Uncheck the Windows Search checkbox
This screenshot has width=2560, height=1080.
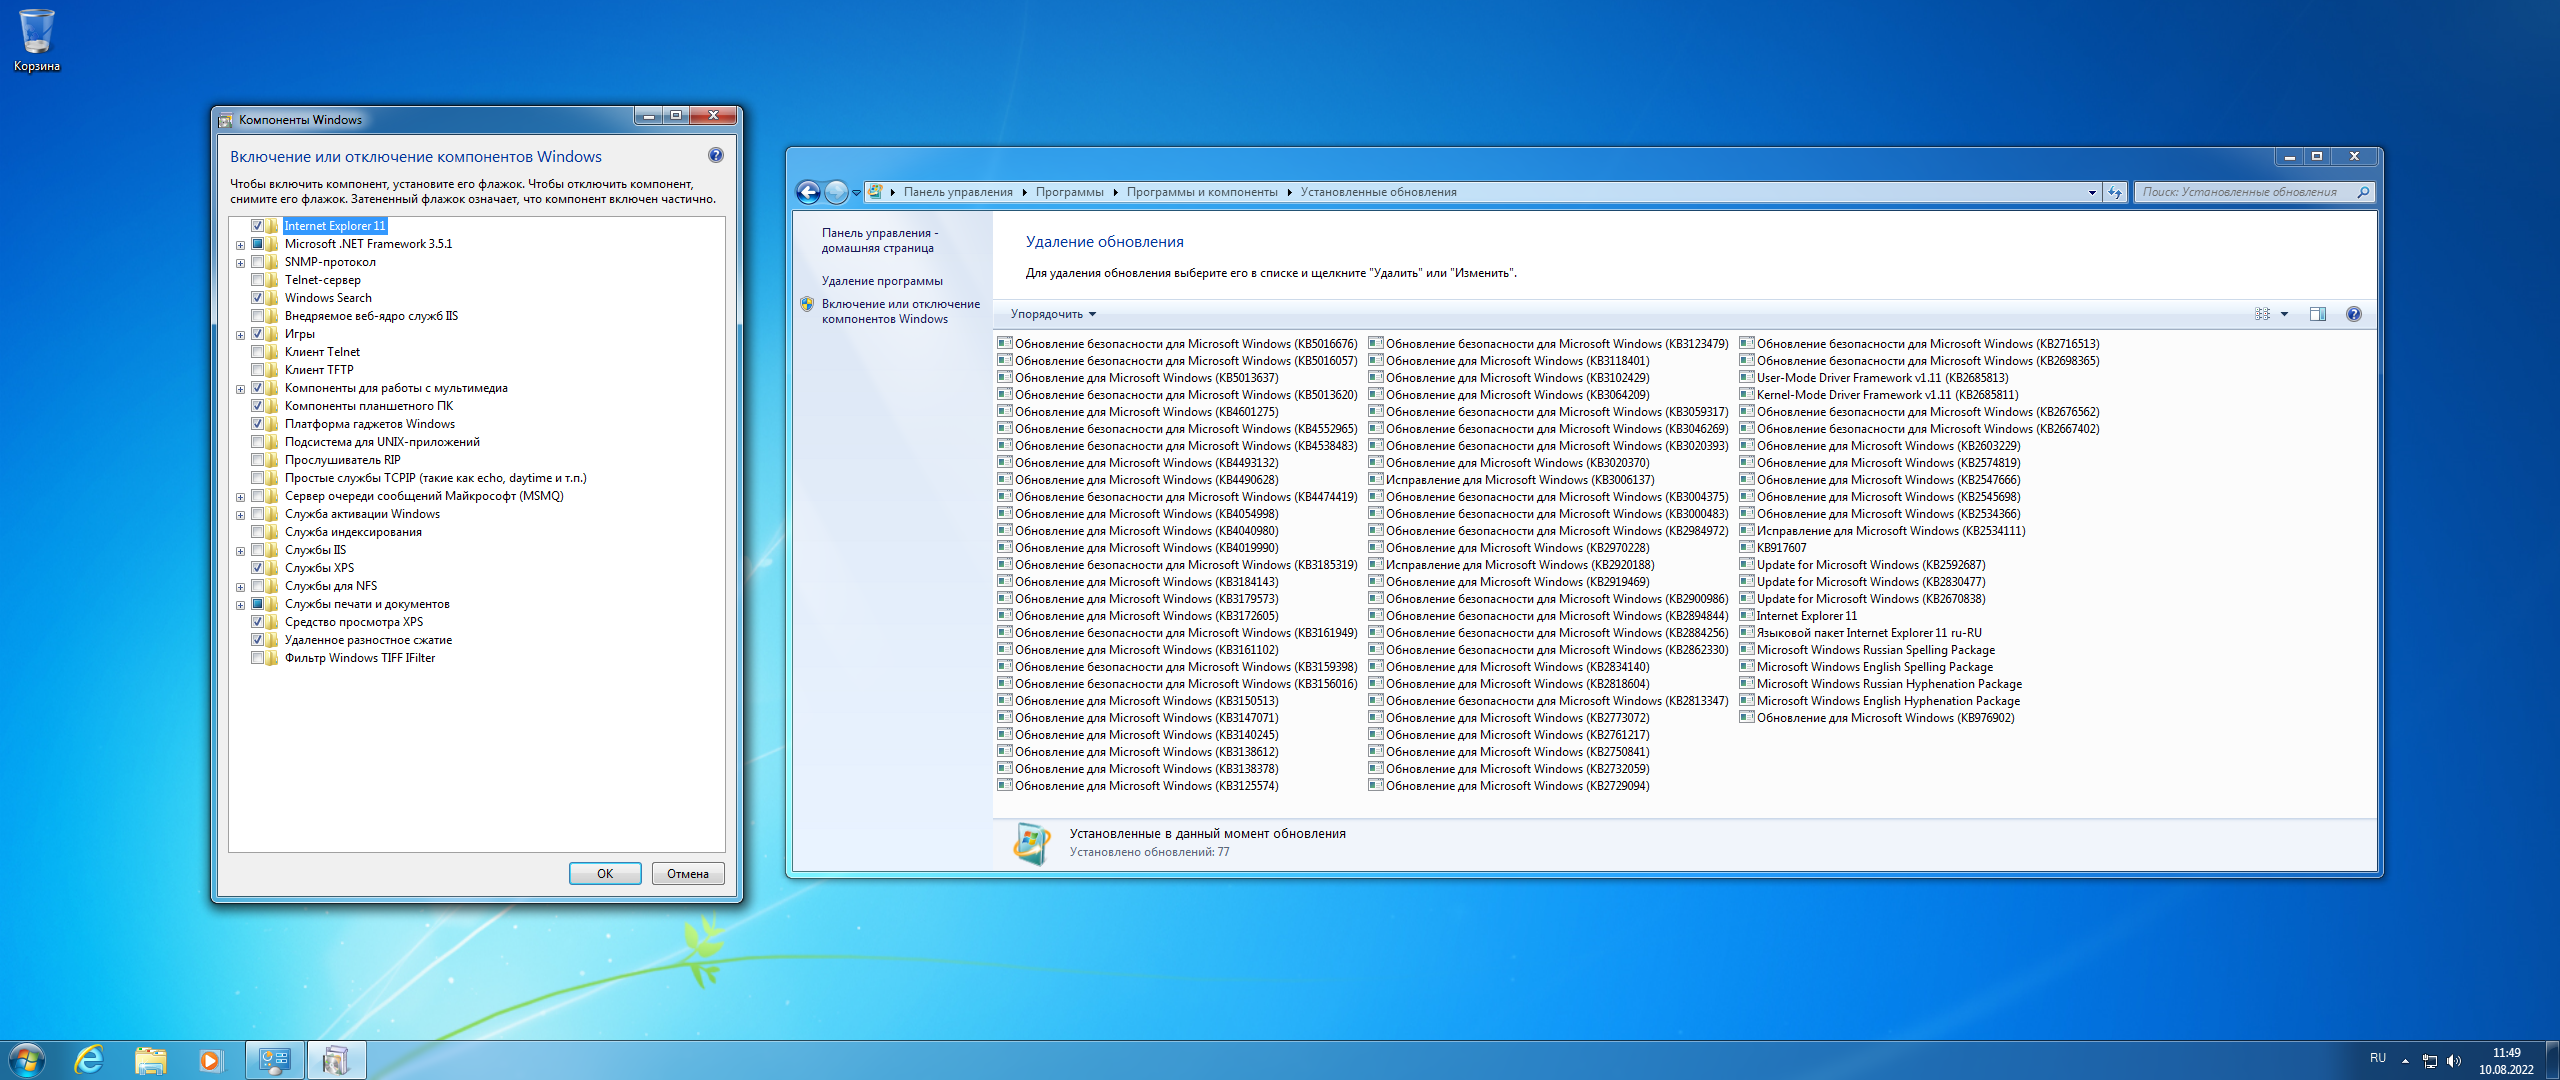click(257, 298)
